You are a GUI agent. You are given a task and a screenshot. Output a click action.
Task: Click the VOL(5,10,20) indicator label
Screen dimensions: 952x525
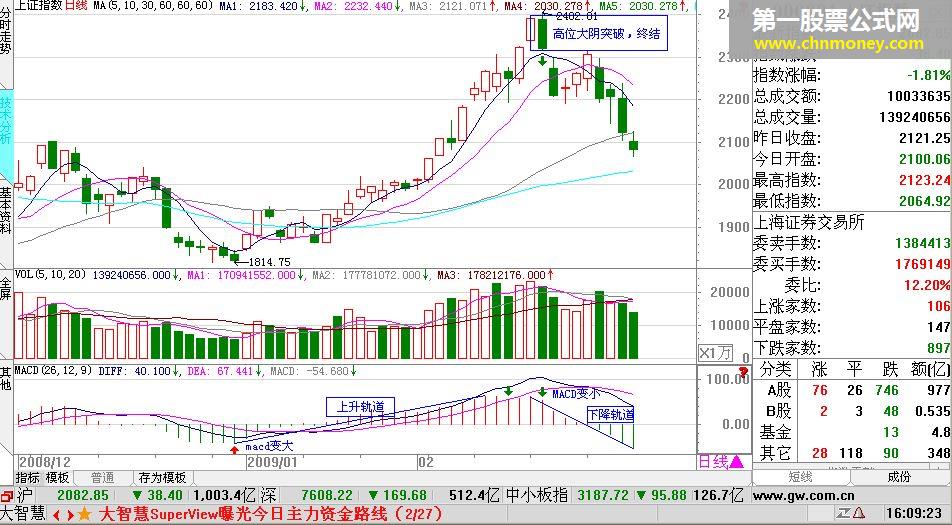(x=51, y=275)
